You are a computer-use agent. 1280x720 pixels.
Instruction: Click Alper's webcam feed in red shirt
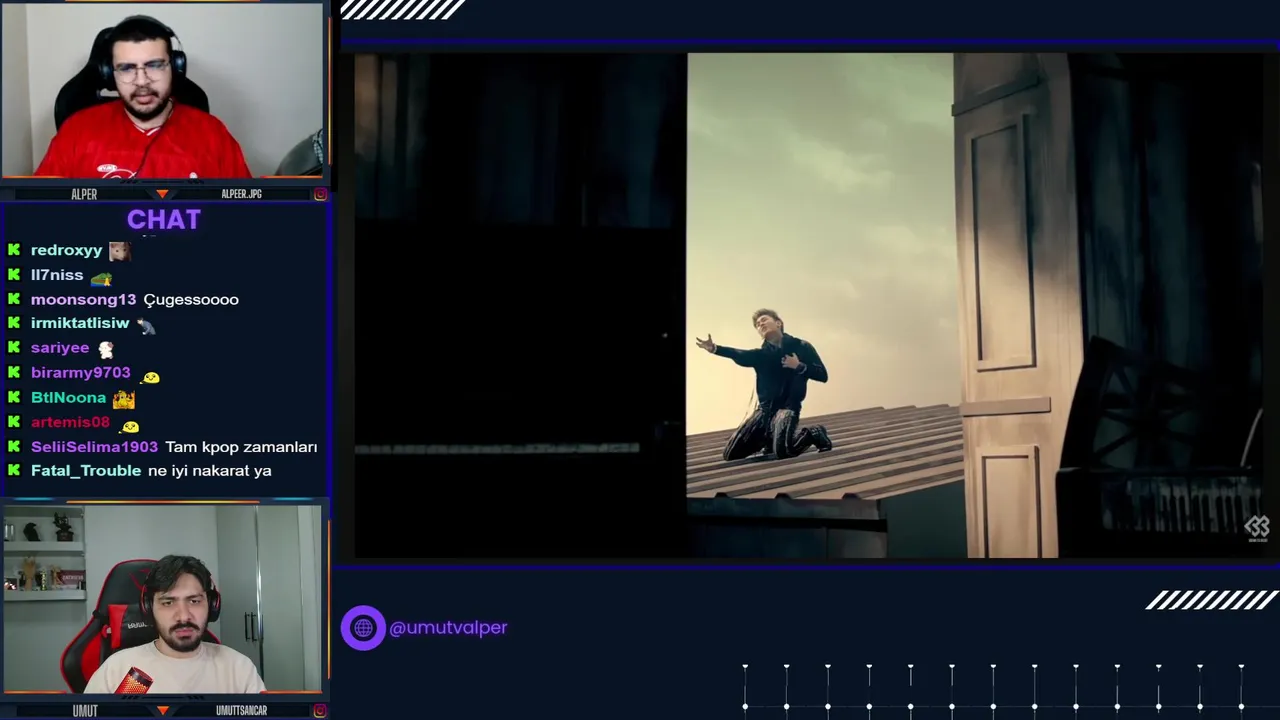(x=162, y=91)
